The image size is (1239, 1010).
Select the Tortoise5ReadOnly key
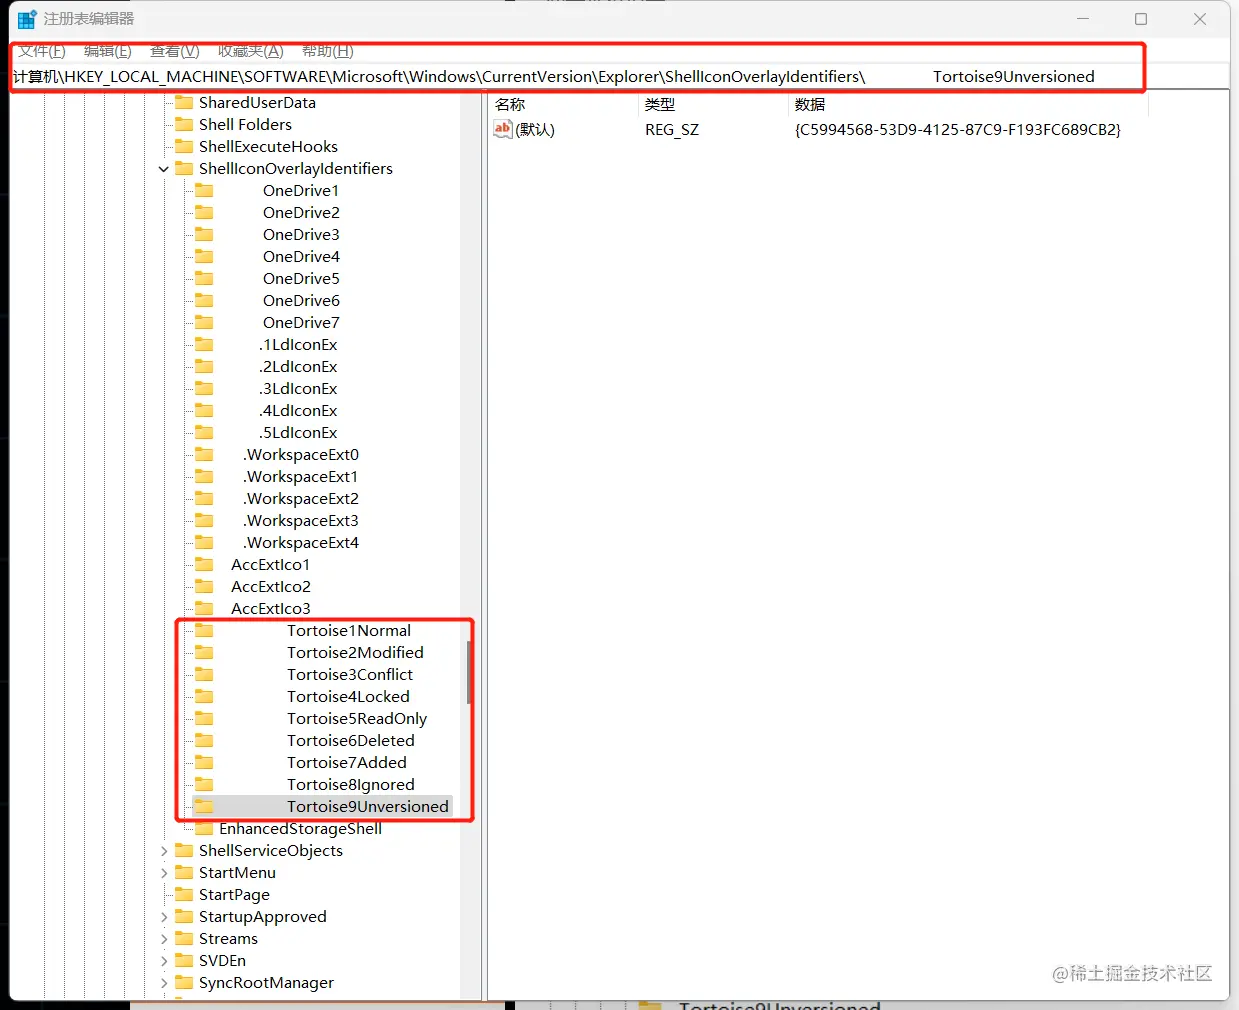pos(357,718)
